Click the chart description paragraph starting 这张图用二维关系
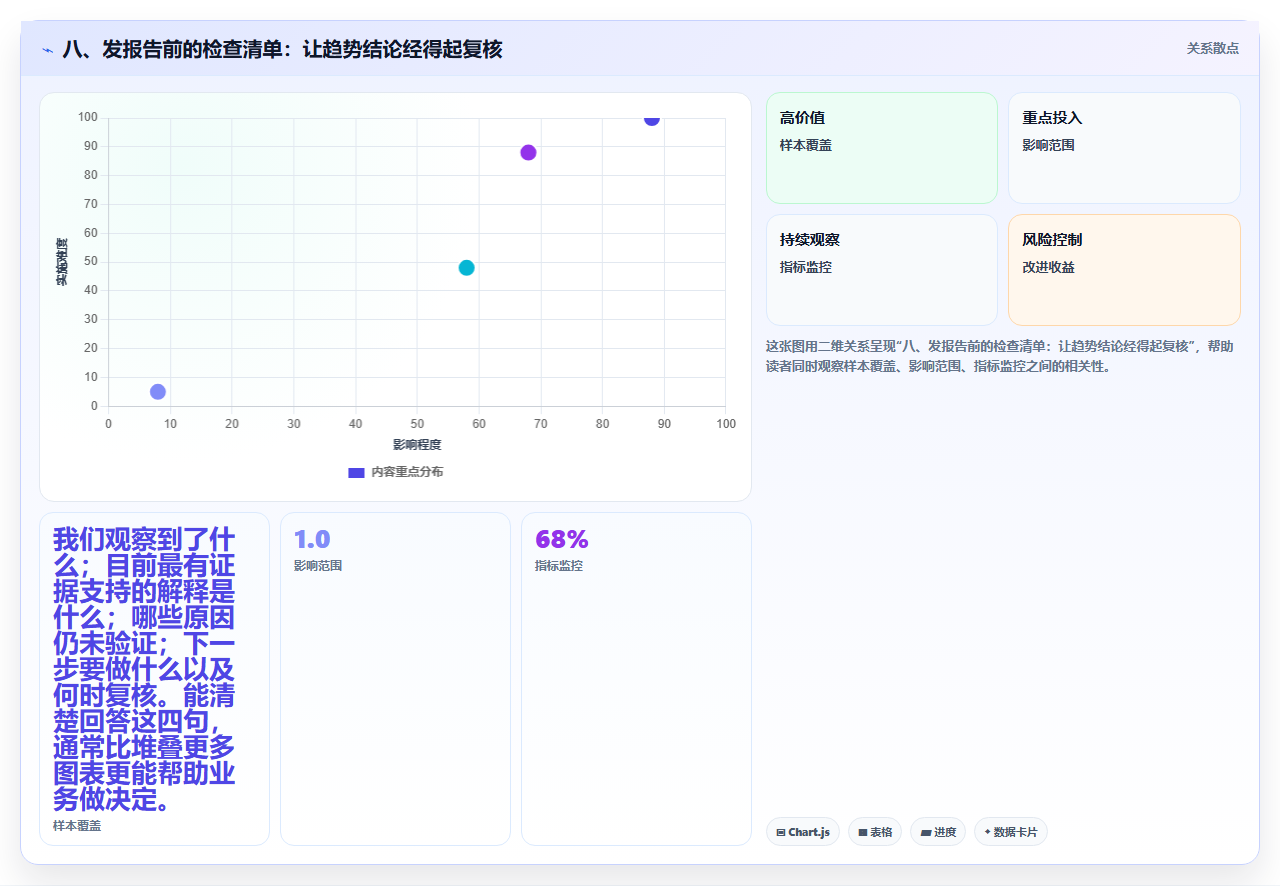The width and height of the screenshot is (1280, 886). 1000,356
